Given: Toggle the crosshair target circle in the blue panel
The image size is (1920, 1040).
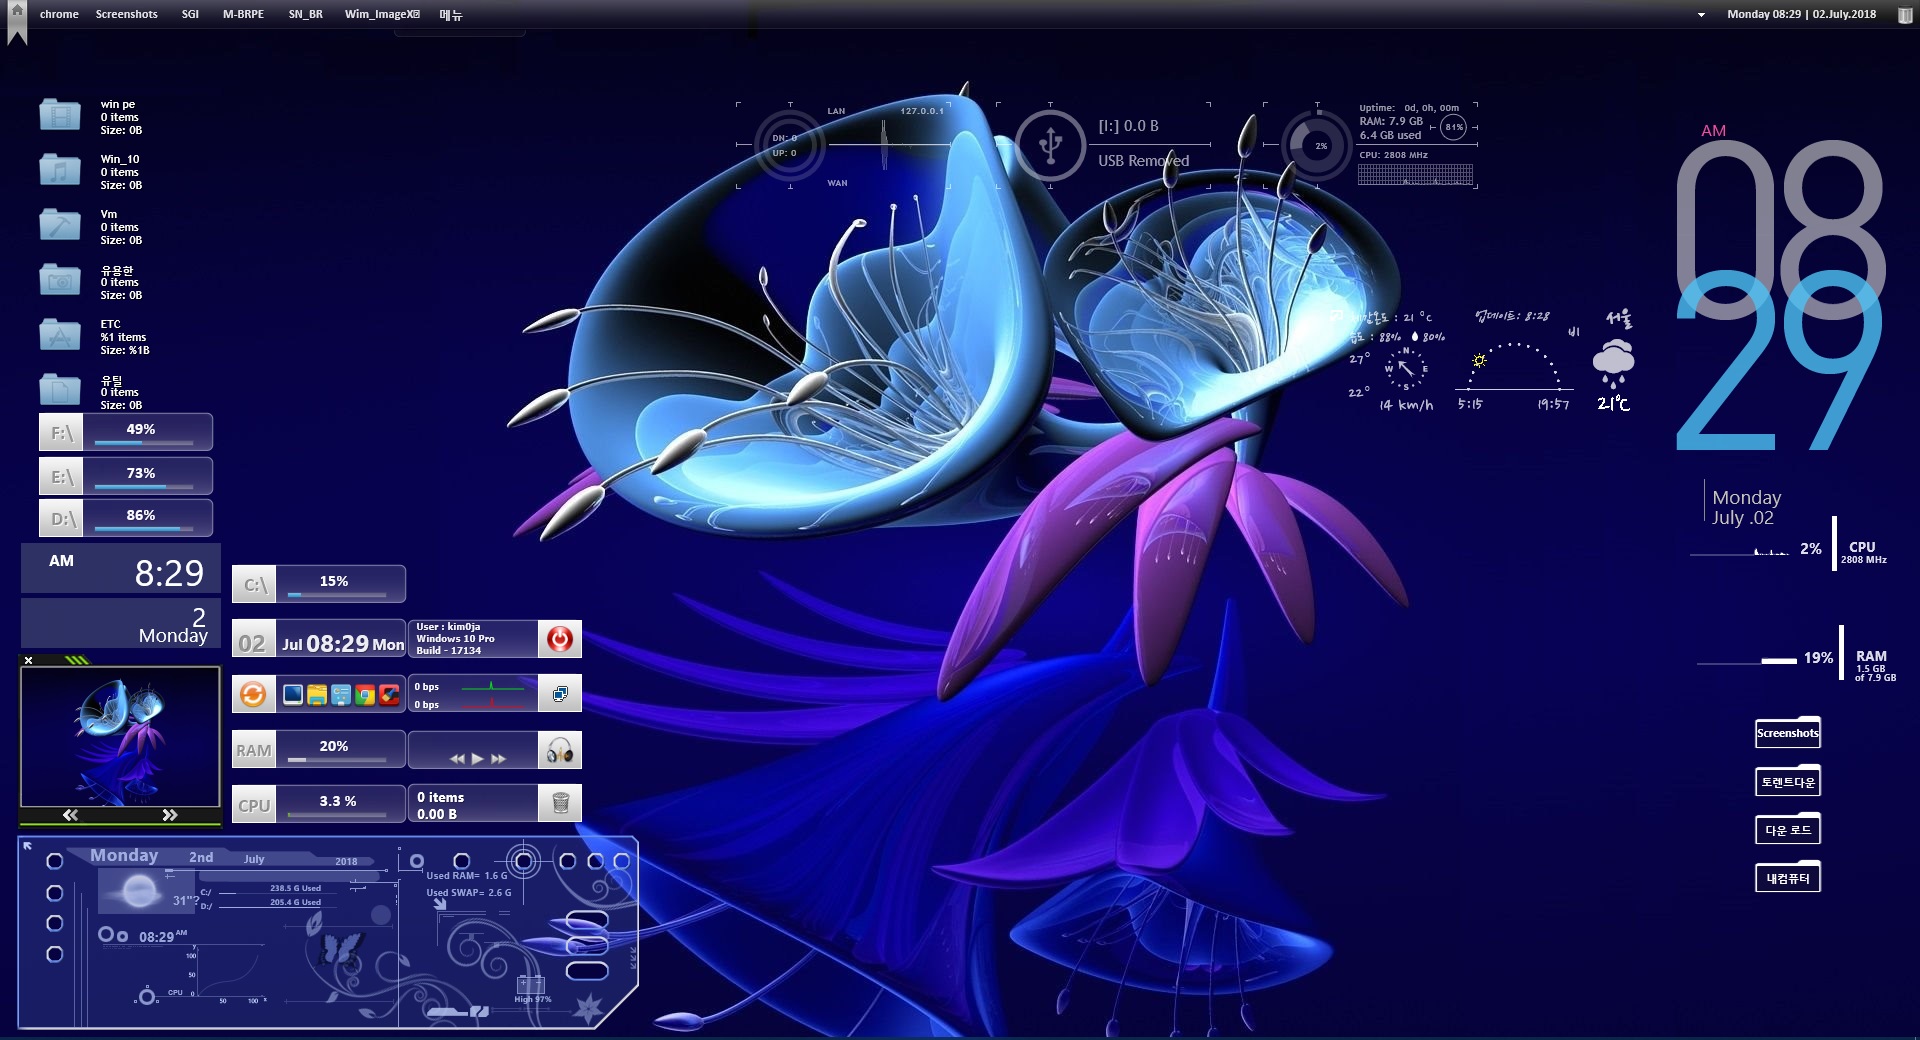Looking at the screenshot, I should (523, 861).
